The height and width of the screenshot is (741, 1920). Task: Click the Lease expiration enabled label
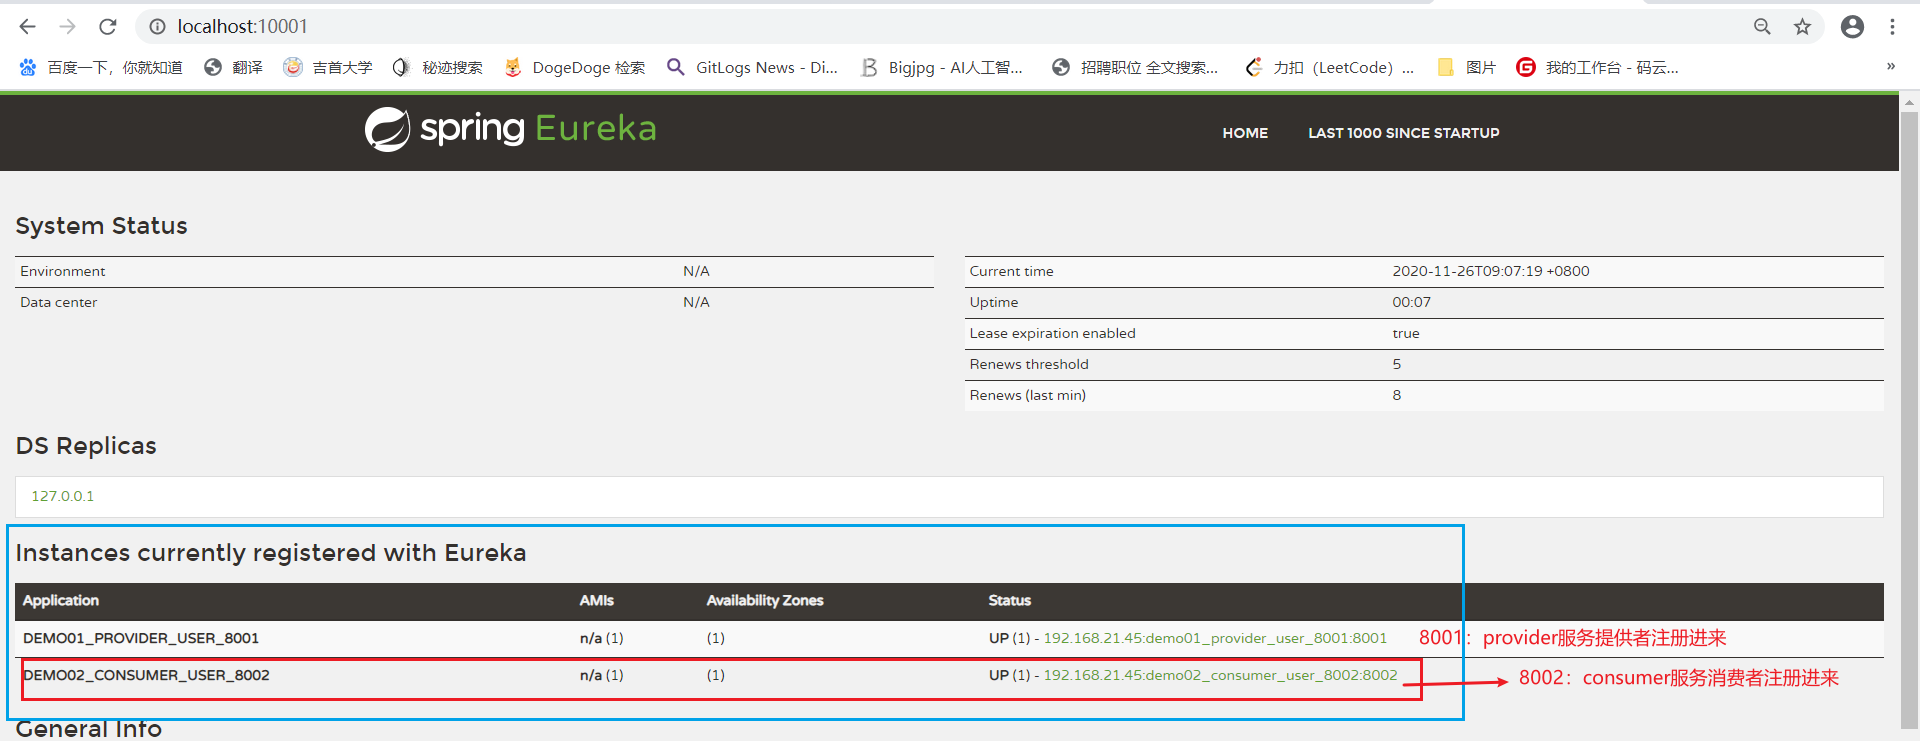click(1053, 333)
